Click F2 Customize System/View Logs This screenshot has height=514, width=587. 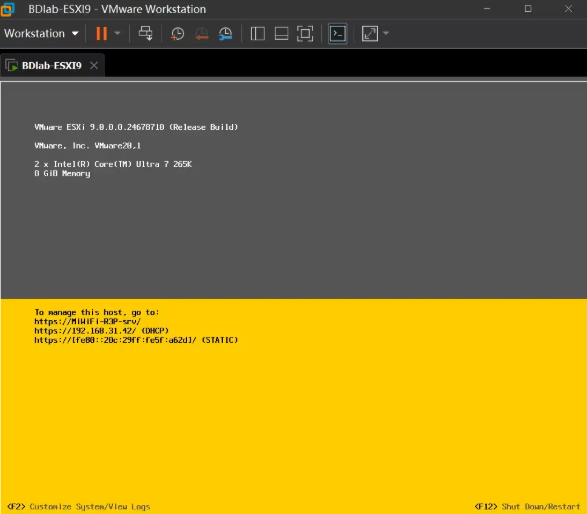pyautogui.click(x=79, y=507)
